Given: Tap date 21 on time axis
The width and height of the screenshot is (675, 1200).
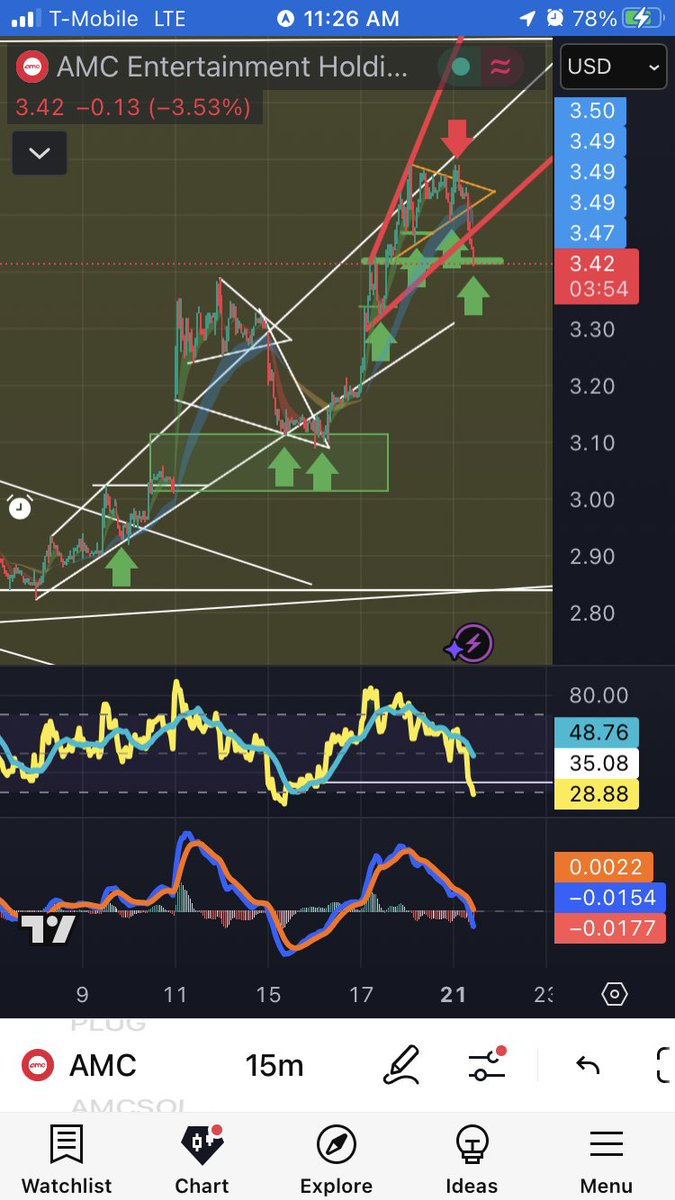Looking at the screenshot, I should point(453,994).
